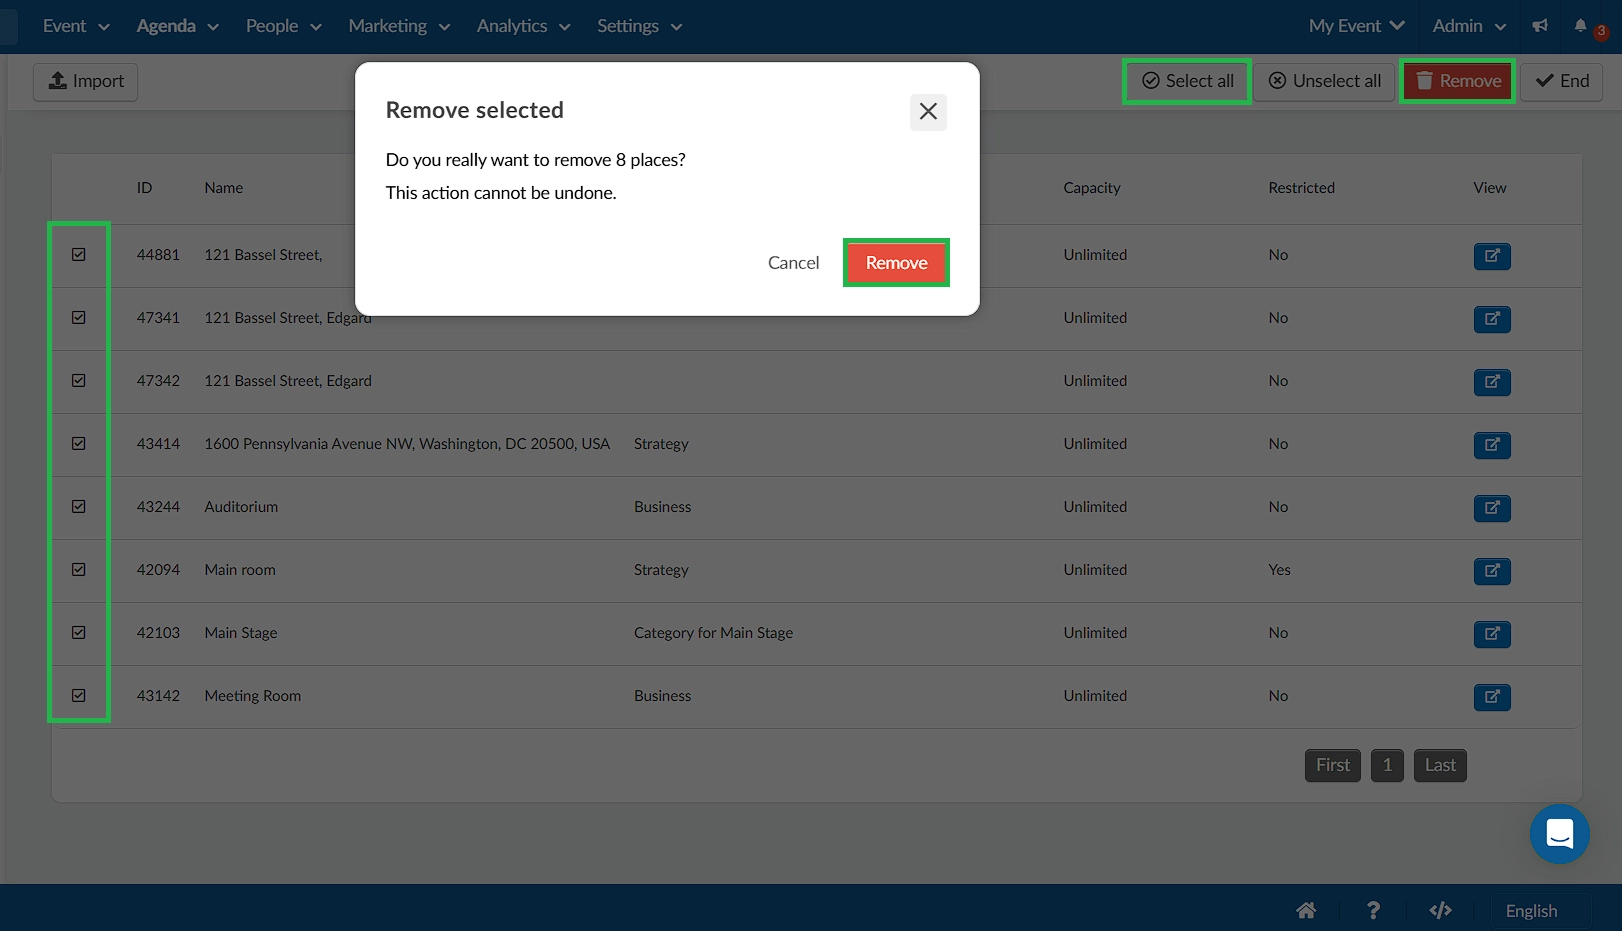1622x931 pixels.
Task: Open the My Event dropdown
Action: click(x=1356, y=26)
